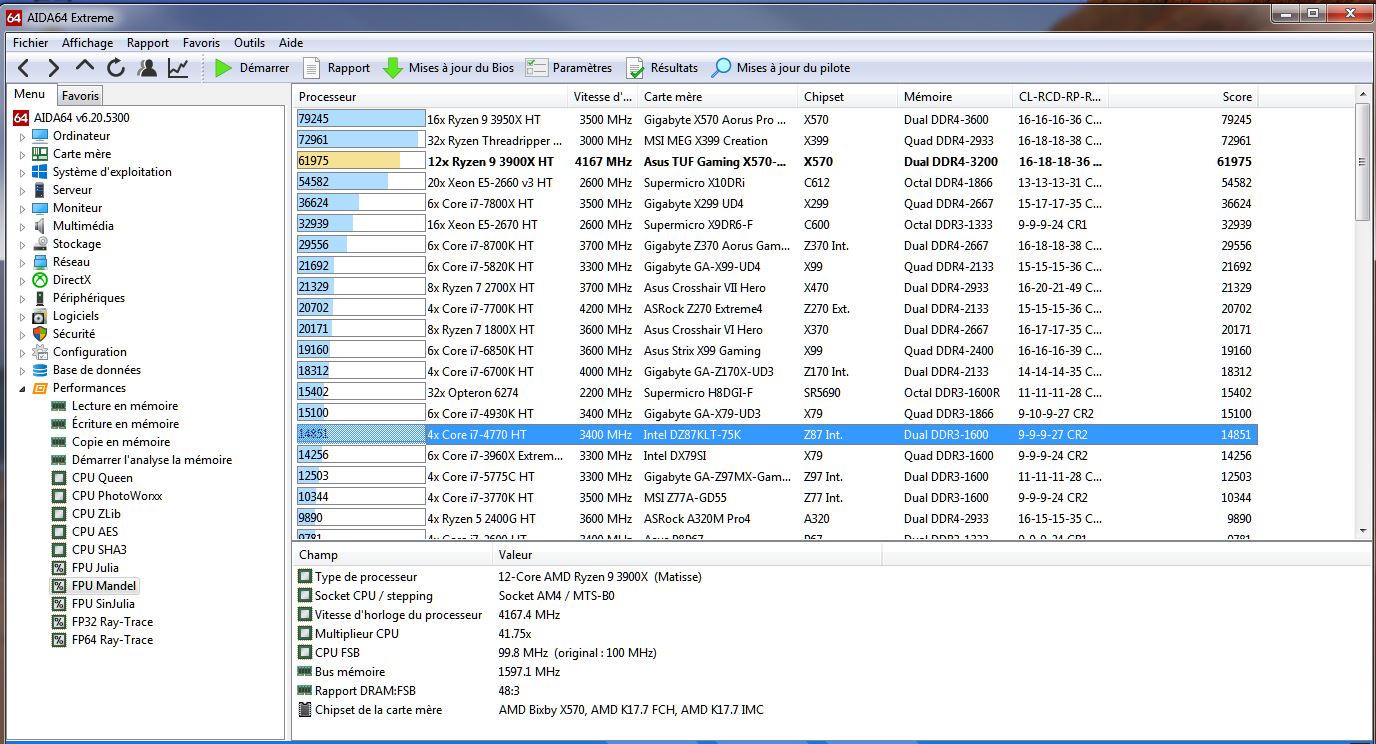Collapse the Performances tree node
Screen dimensions: 1376x744
click(22, 388)
